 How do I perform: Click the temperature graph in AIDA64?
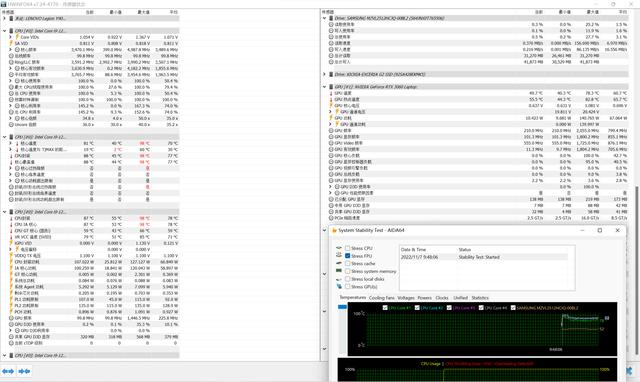[482, 329]
